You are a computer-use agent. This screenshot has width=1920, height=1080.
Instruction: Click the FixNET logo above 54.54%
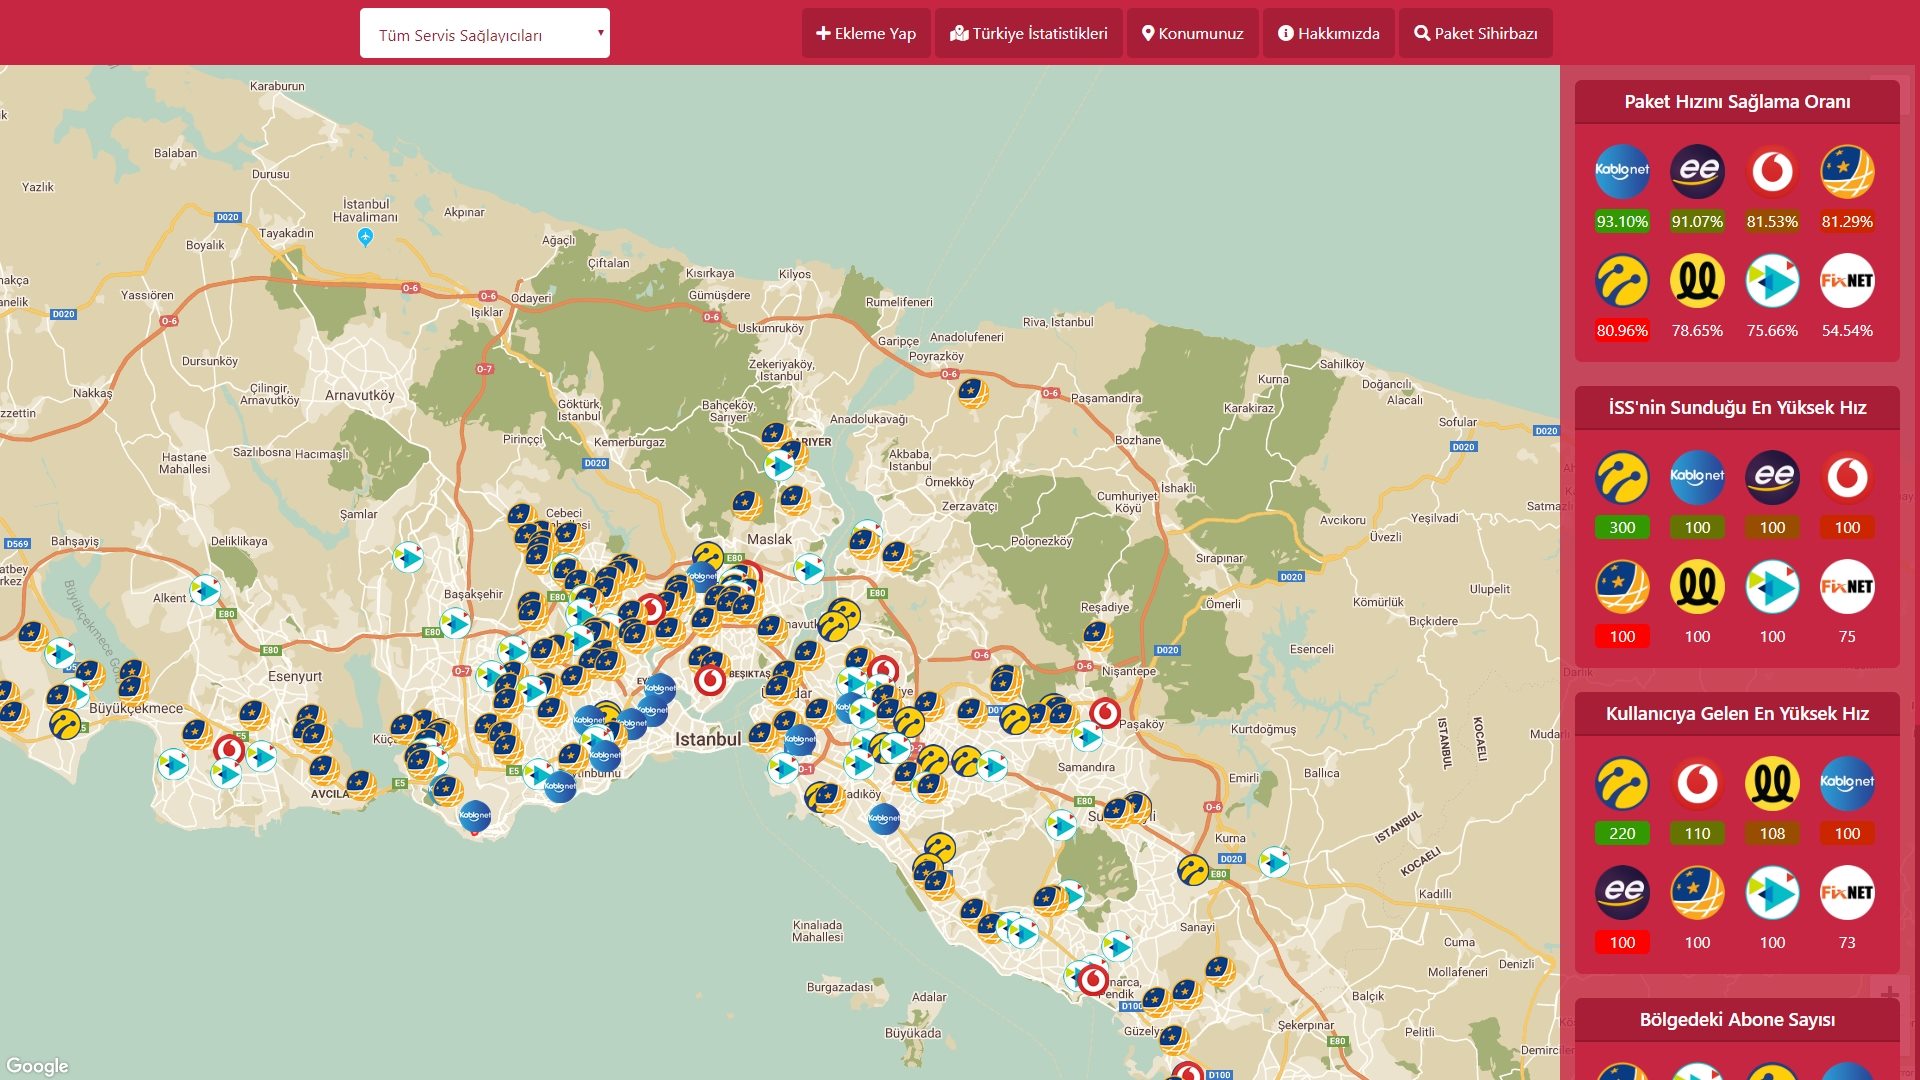(x=1847, y=281)
